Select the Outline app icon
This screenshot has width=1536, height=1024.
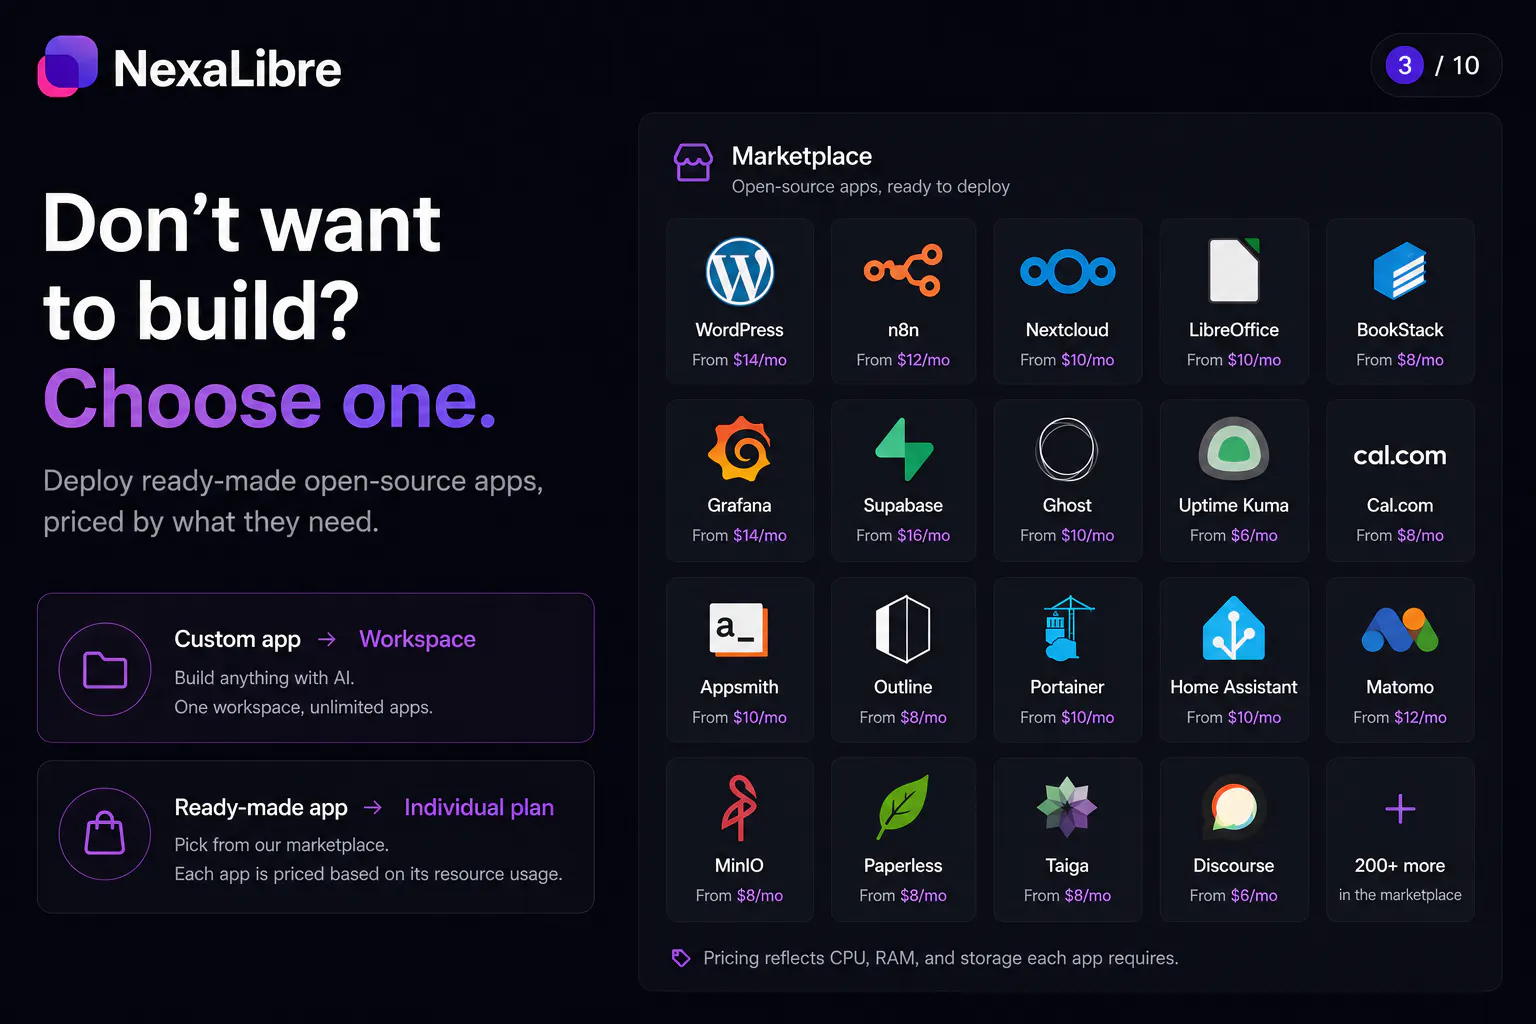903,629
